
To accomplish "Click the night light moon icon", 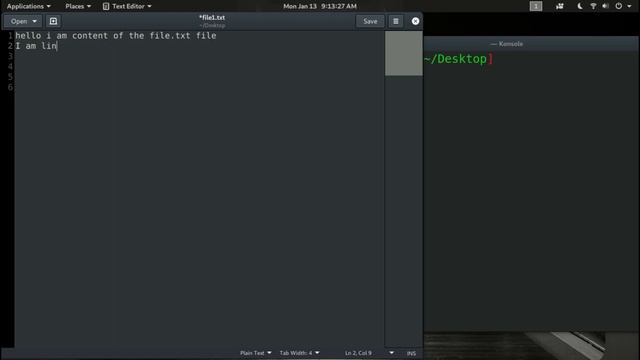I will point(580,6).
